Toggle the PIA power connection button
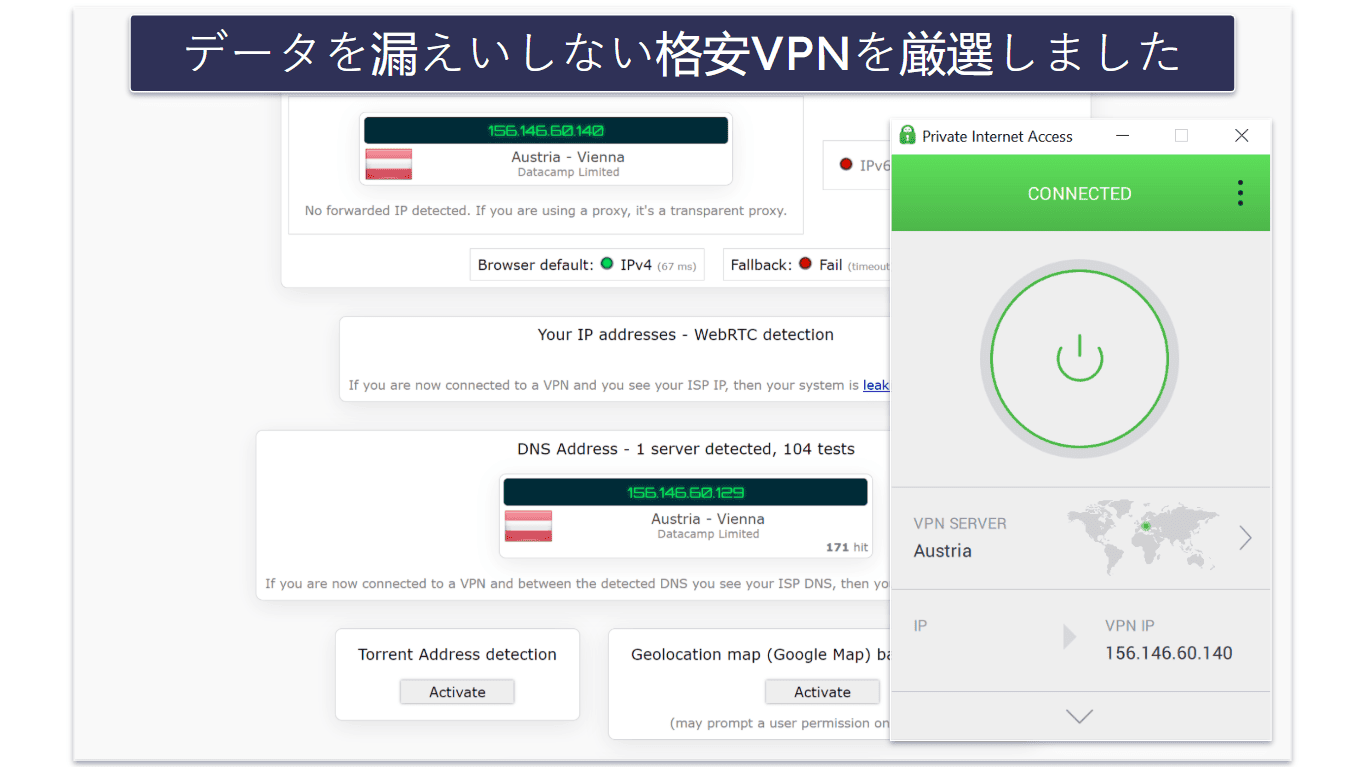The width and height of the screenshot is (1365, 767). click(x=1079, y=359)
